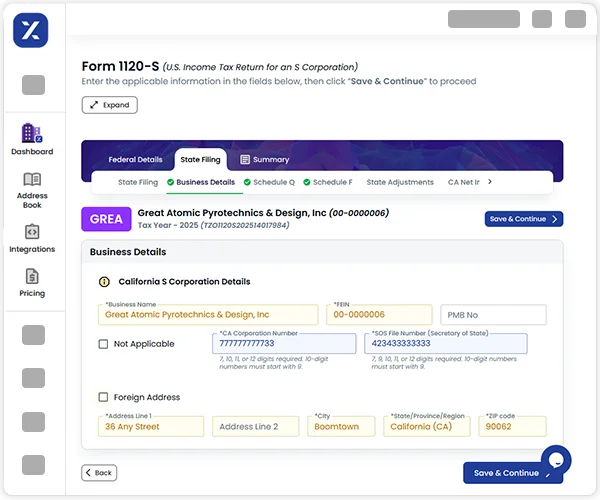Check the Not Applicable checkbox
Viewport: 600px width, 500px height.
coord(103,344)
